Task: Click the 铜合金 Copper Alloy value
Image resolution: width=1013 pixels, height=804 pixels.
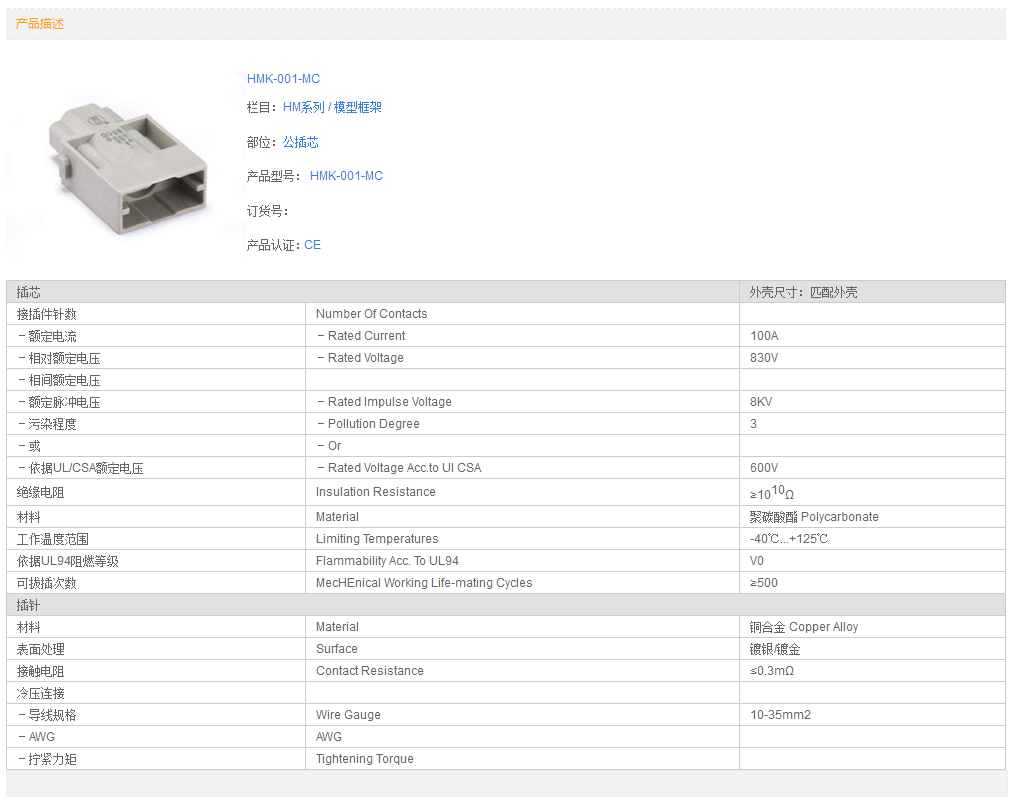Action: coord(804,627)
